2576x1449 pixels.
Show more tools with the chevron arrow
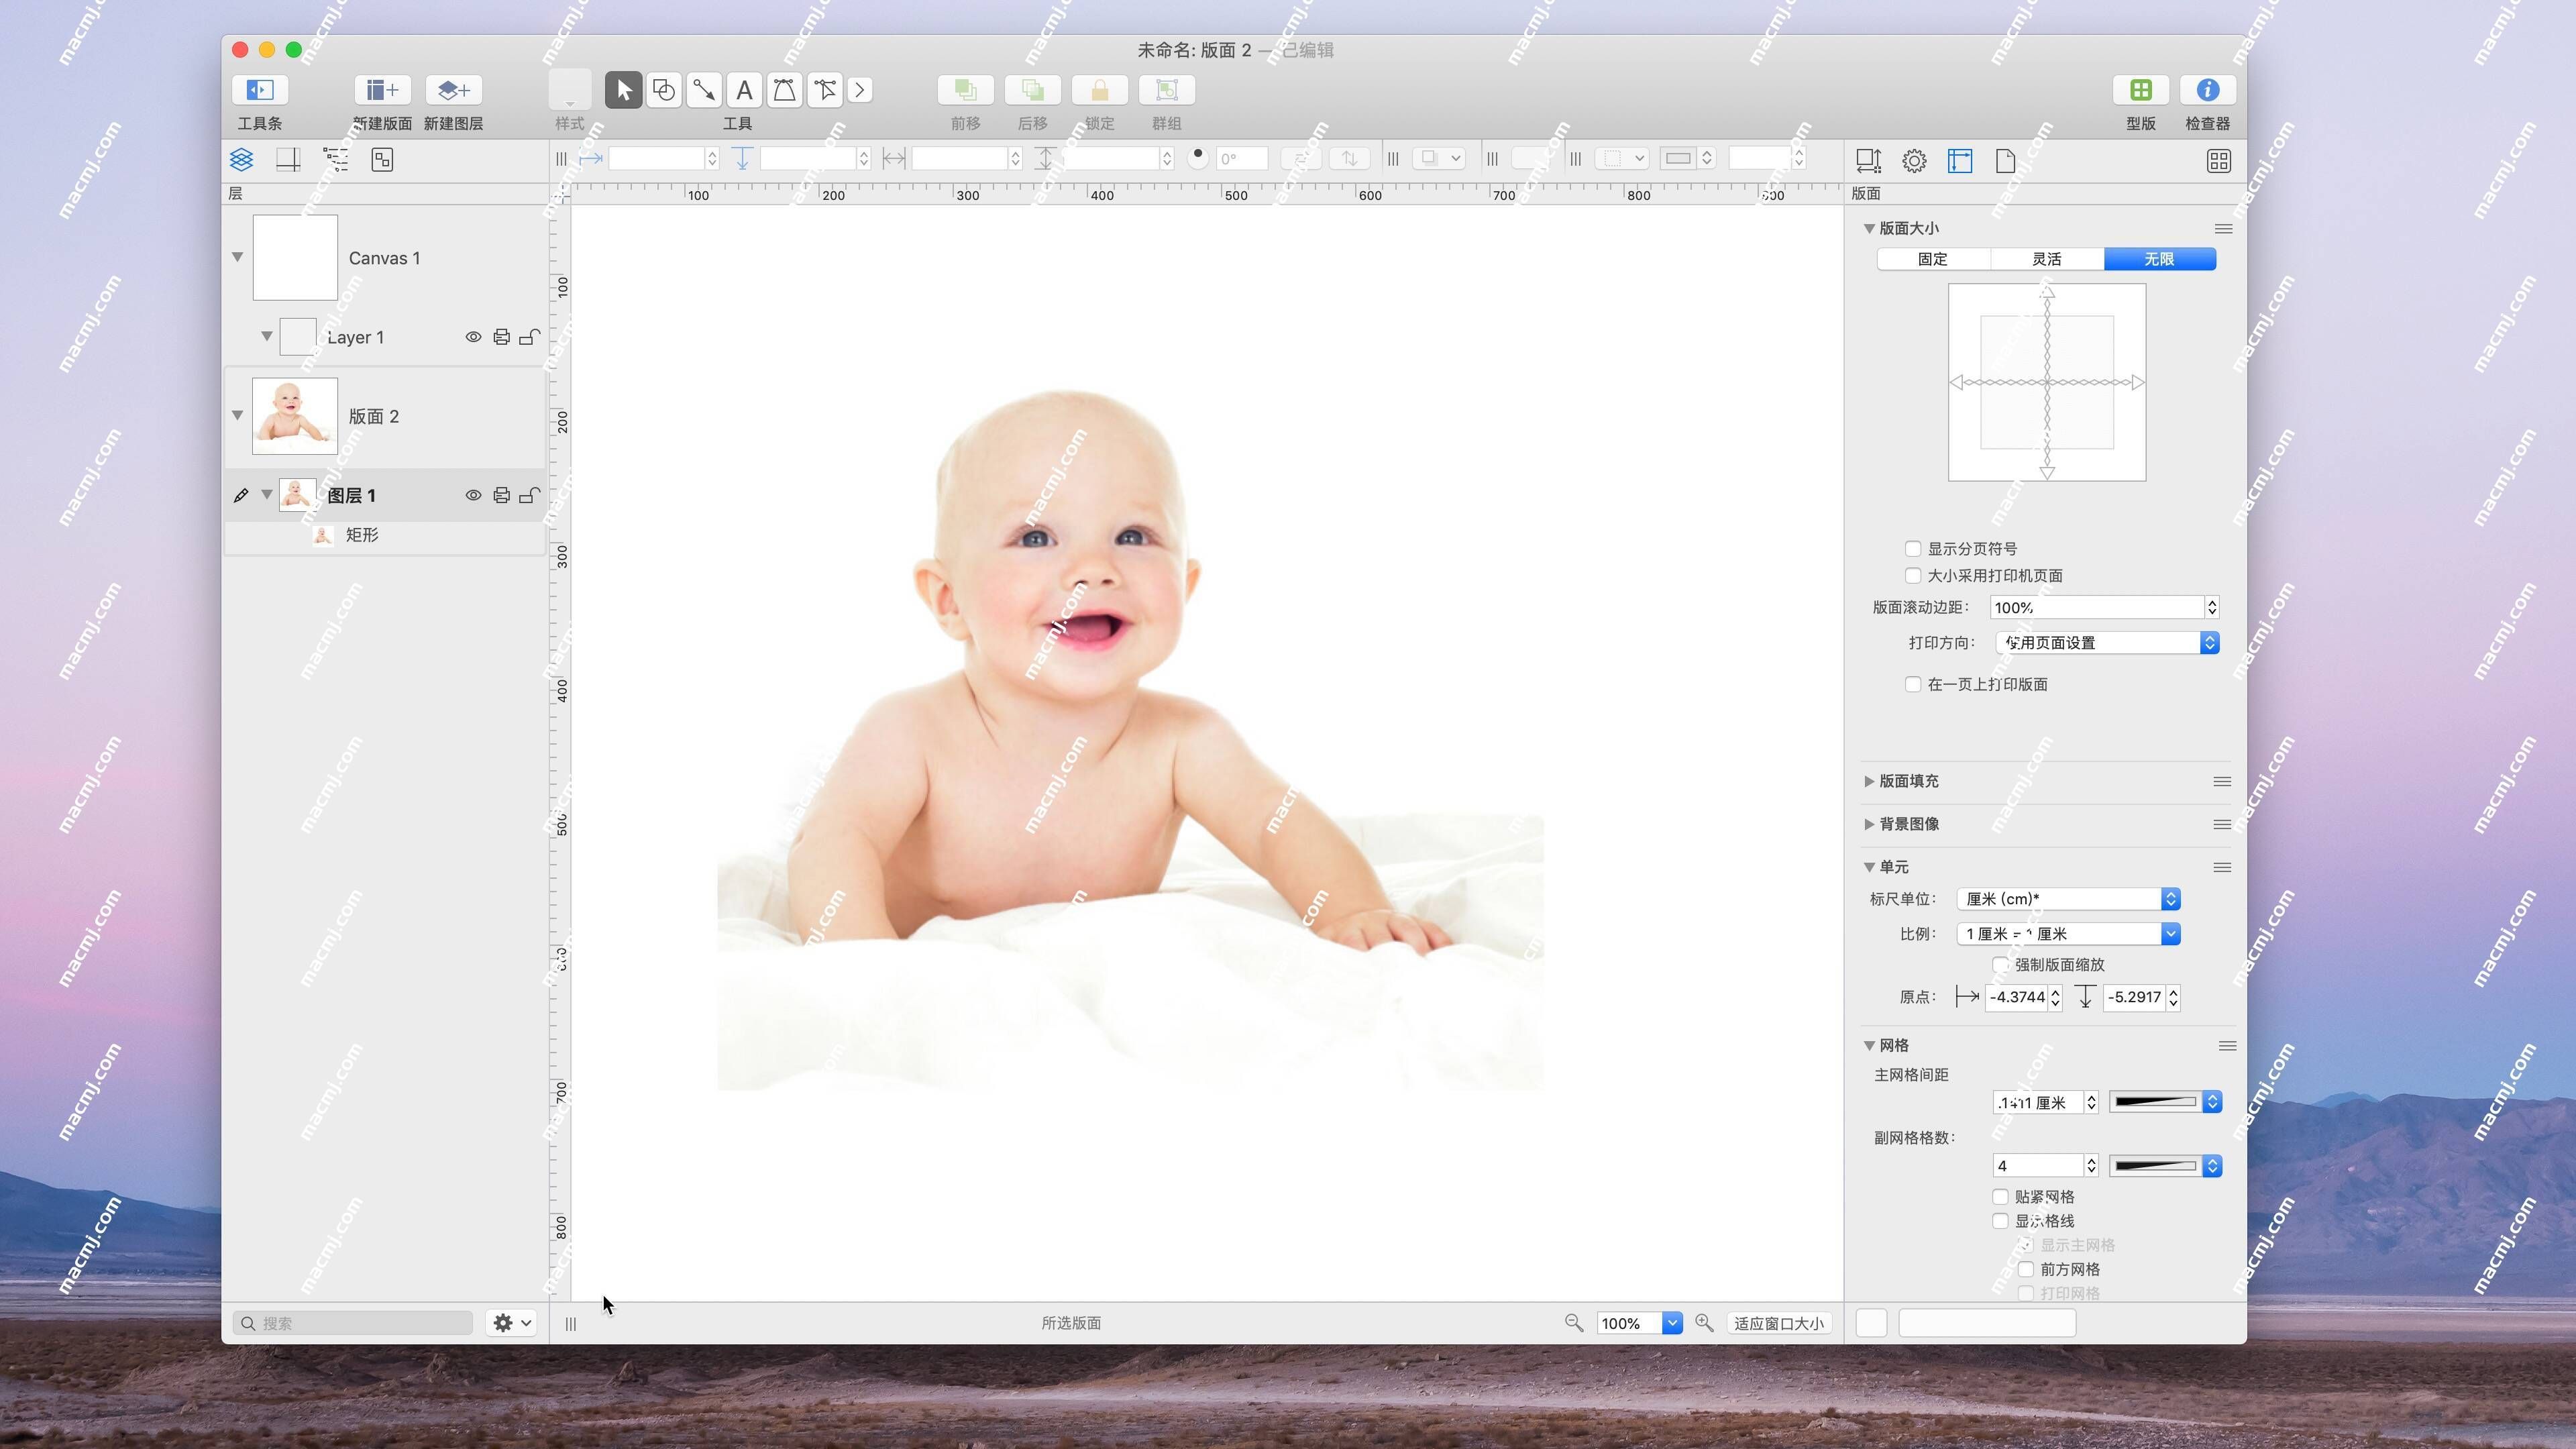[860, 90]
